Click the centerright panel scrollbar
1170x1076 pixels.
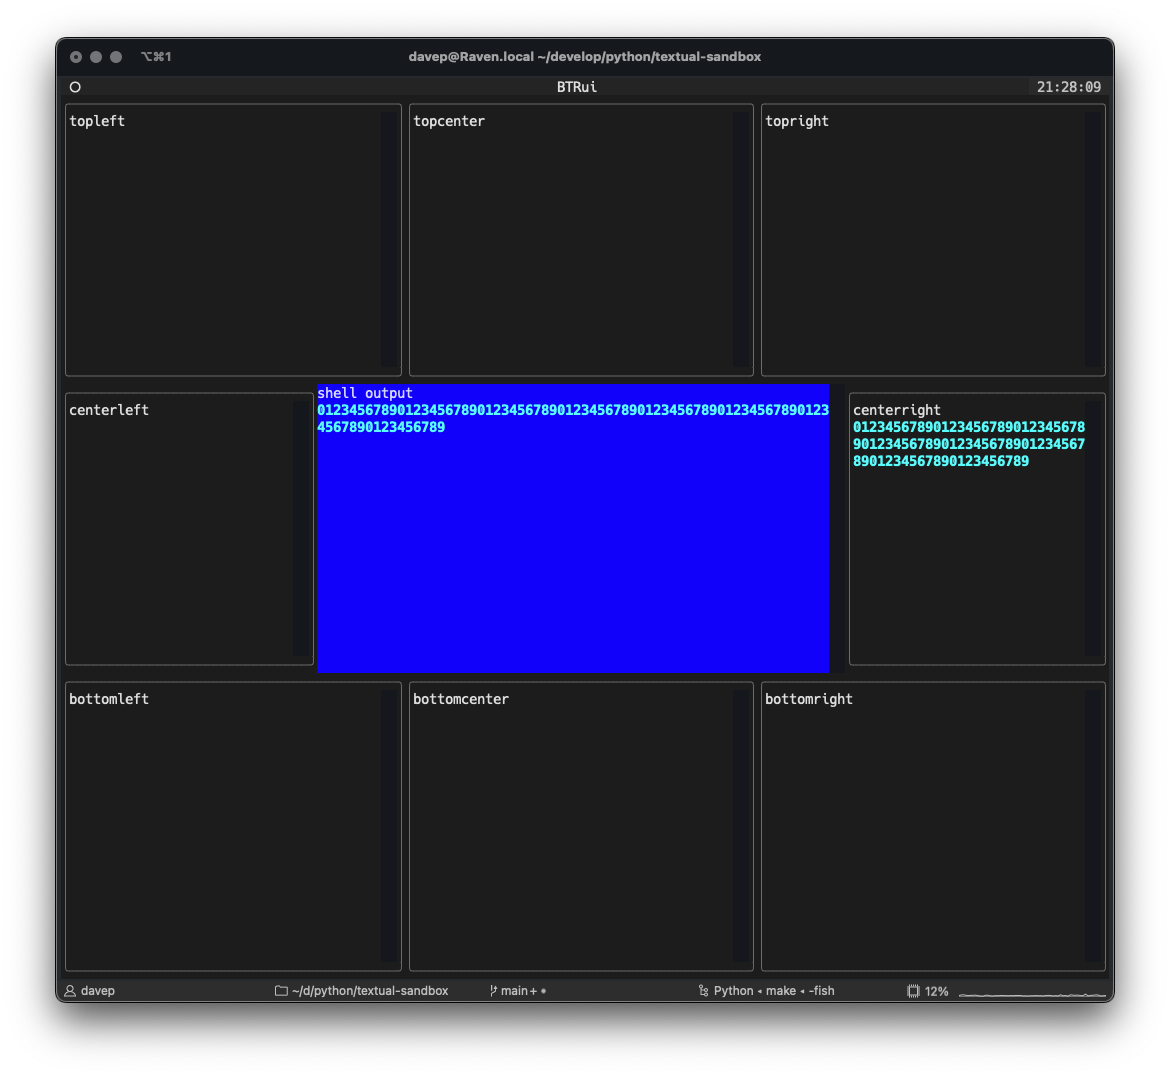point(1093,528)
